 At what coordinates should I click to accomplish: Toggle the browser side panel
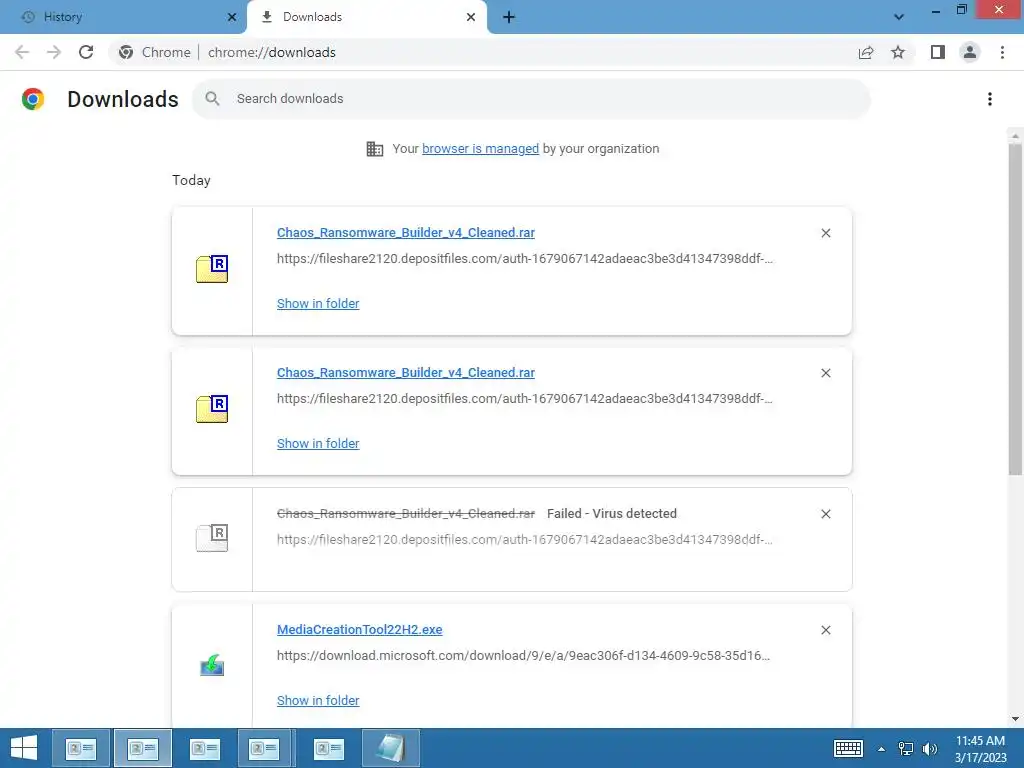pos(938,52)
